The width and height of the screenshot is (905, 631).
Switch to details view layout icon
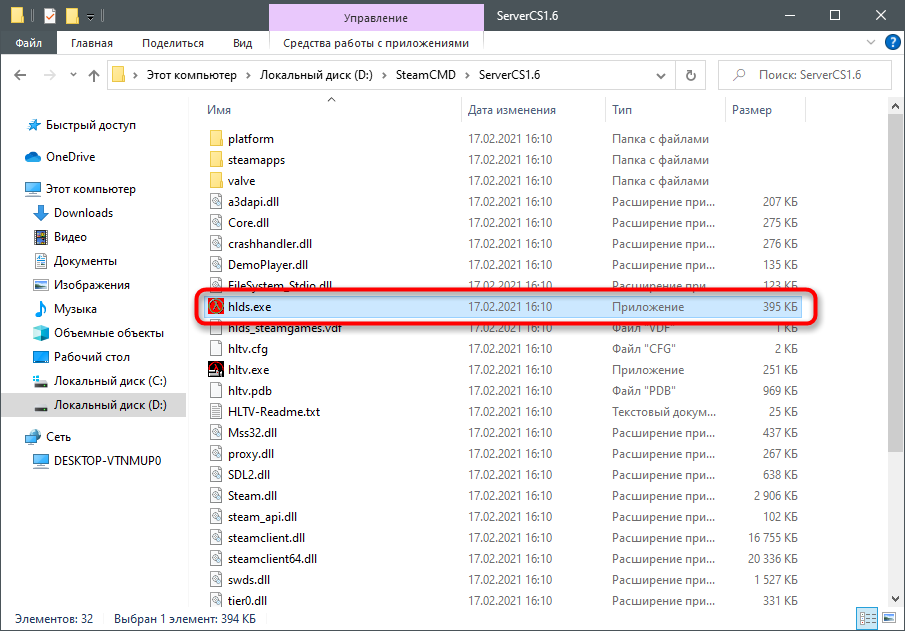tap(867, 619)
